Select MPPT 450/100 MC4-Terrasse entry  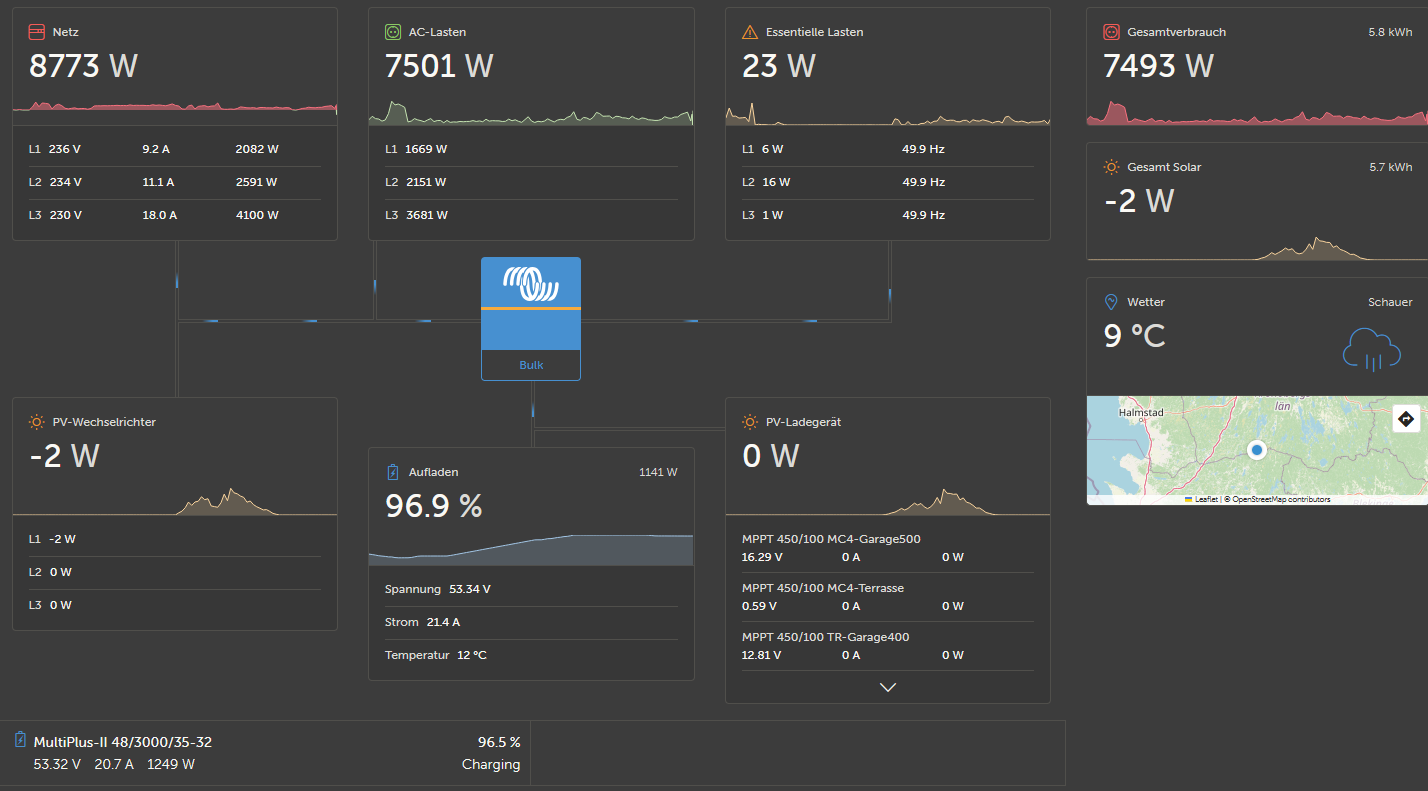click(x=887, y=597)
